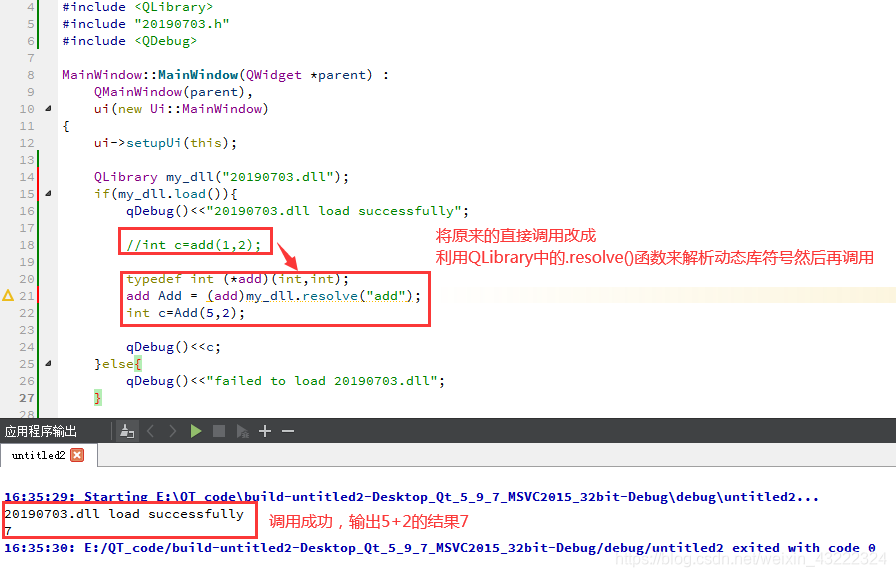Click the re-run configuration icon
The height and width of the screenshot is (577, 896).
(x=241, y=430)
